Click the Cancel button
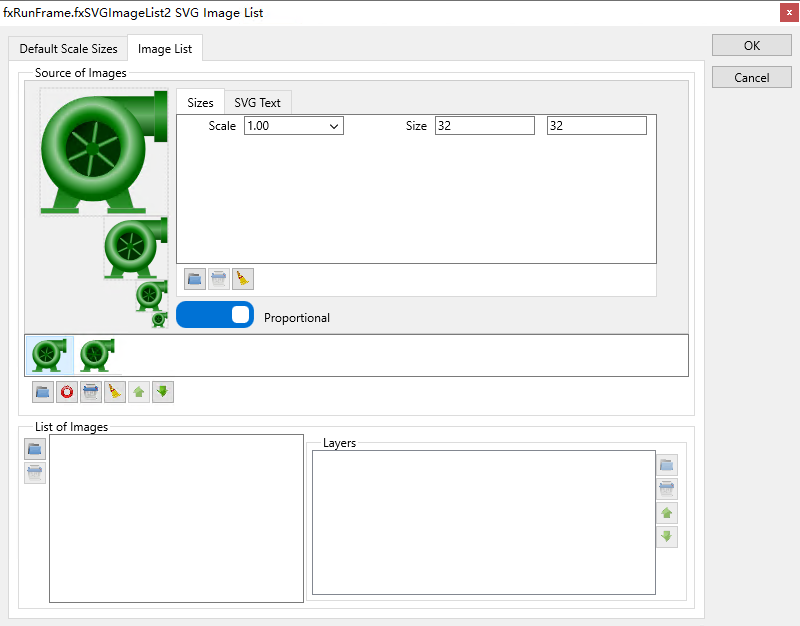 [x=752, y=78]
